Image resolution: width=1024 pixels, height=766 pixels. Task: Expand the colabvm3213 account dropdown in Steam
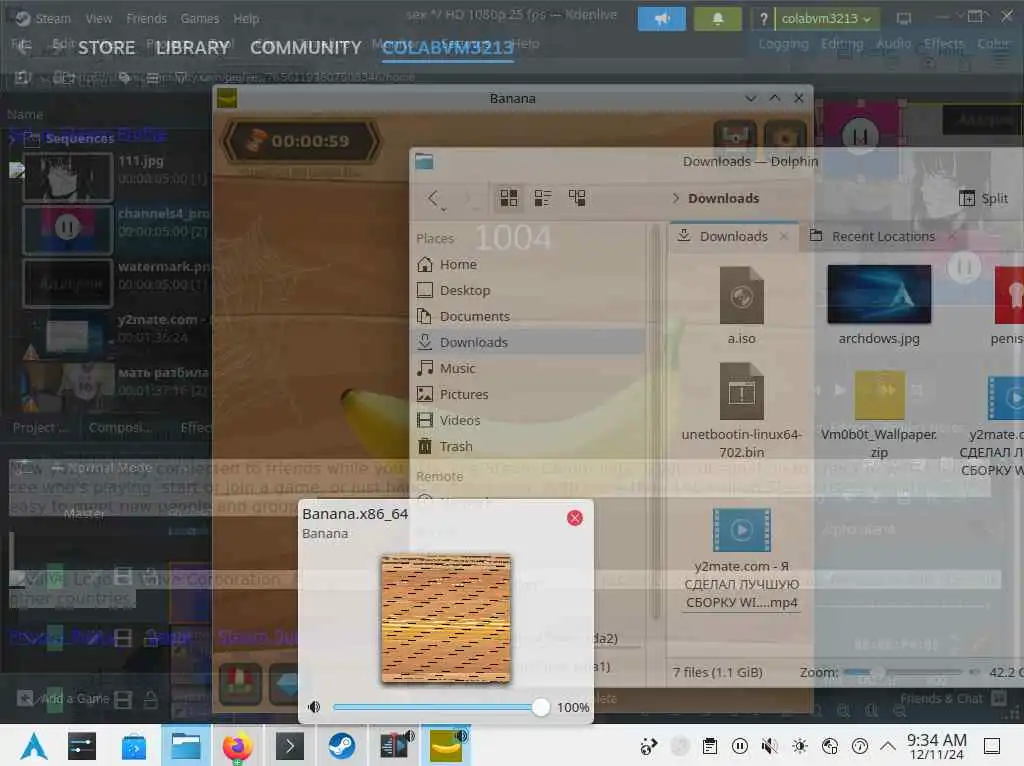(827, 18)
